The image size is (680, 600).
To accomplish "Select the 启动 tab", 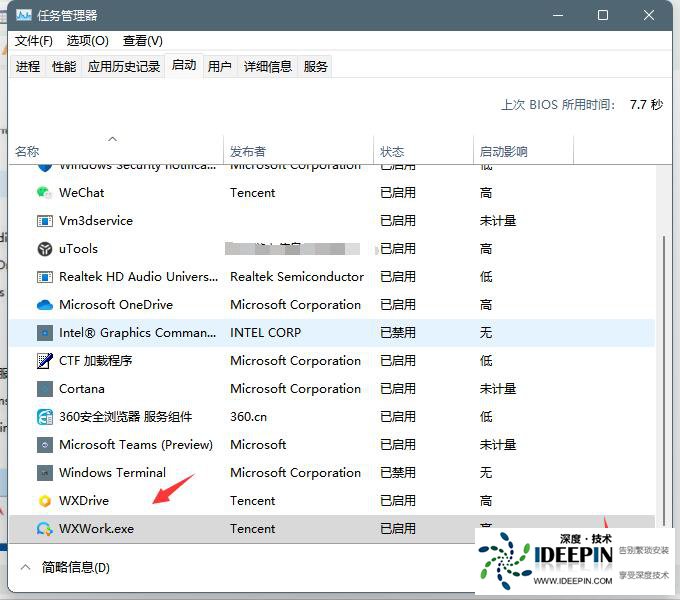I will 184,65.
